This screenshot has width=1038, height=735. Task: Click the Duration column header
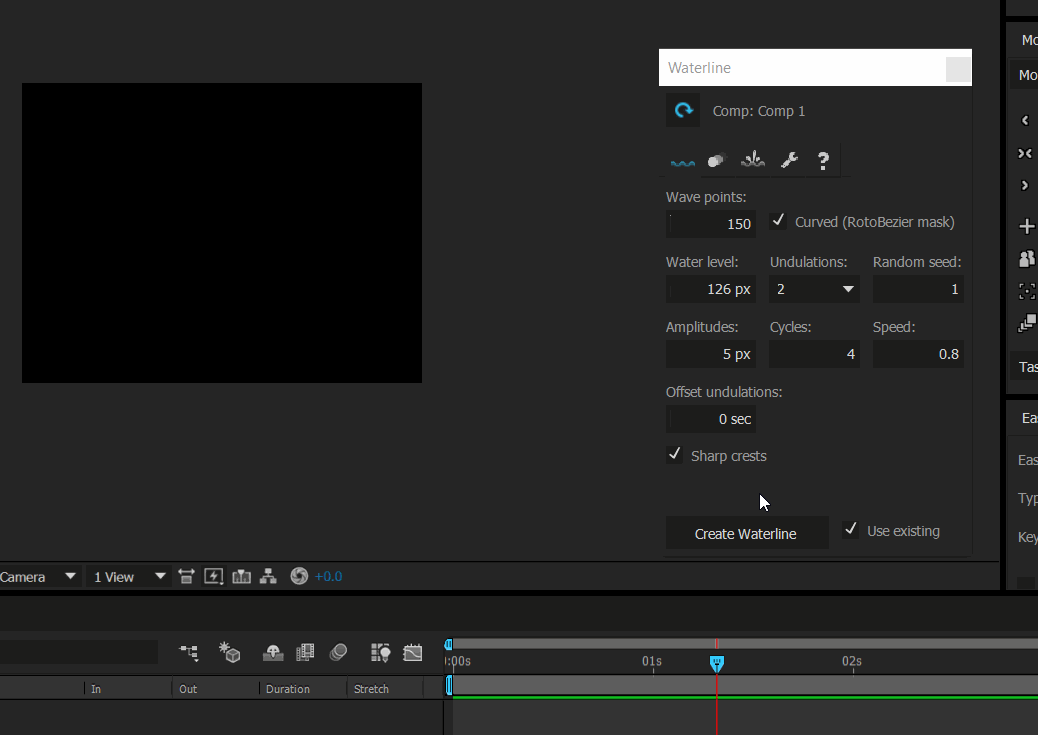coord(288,689)
